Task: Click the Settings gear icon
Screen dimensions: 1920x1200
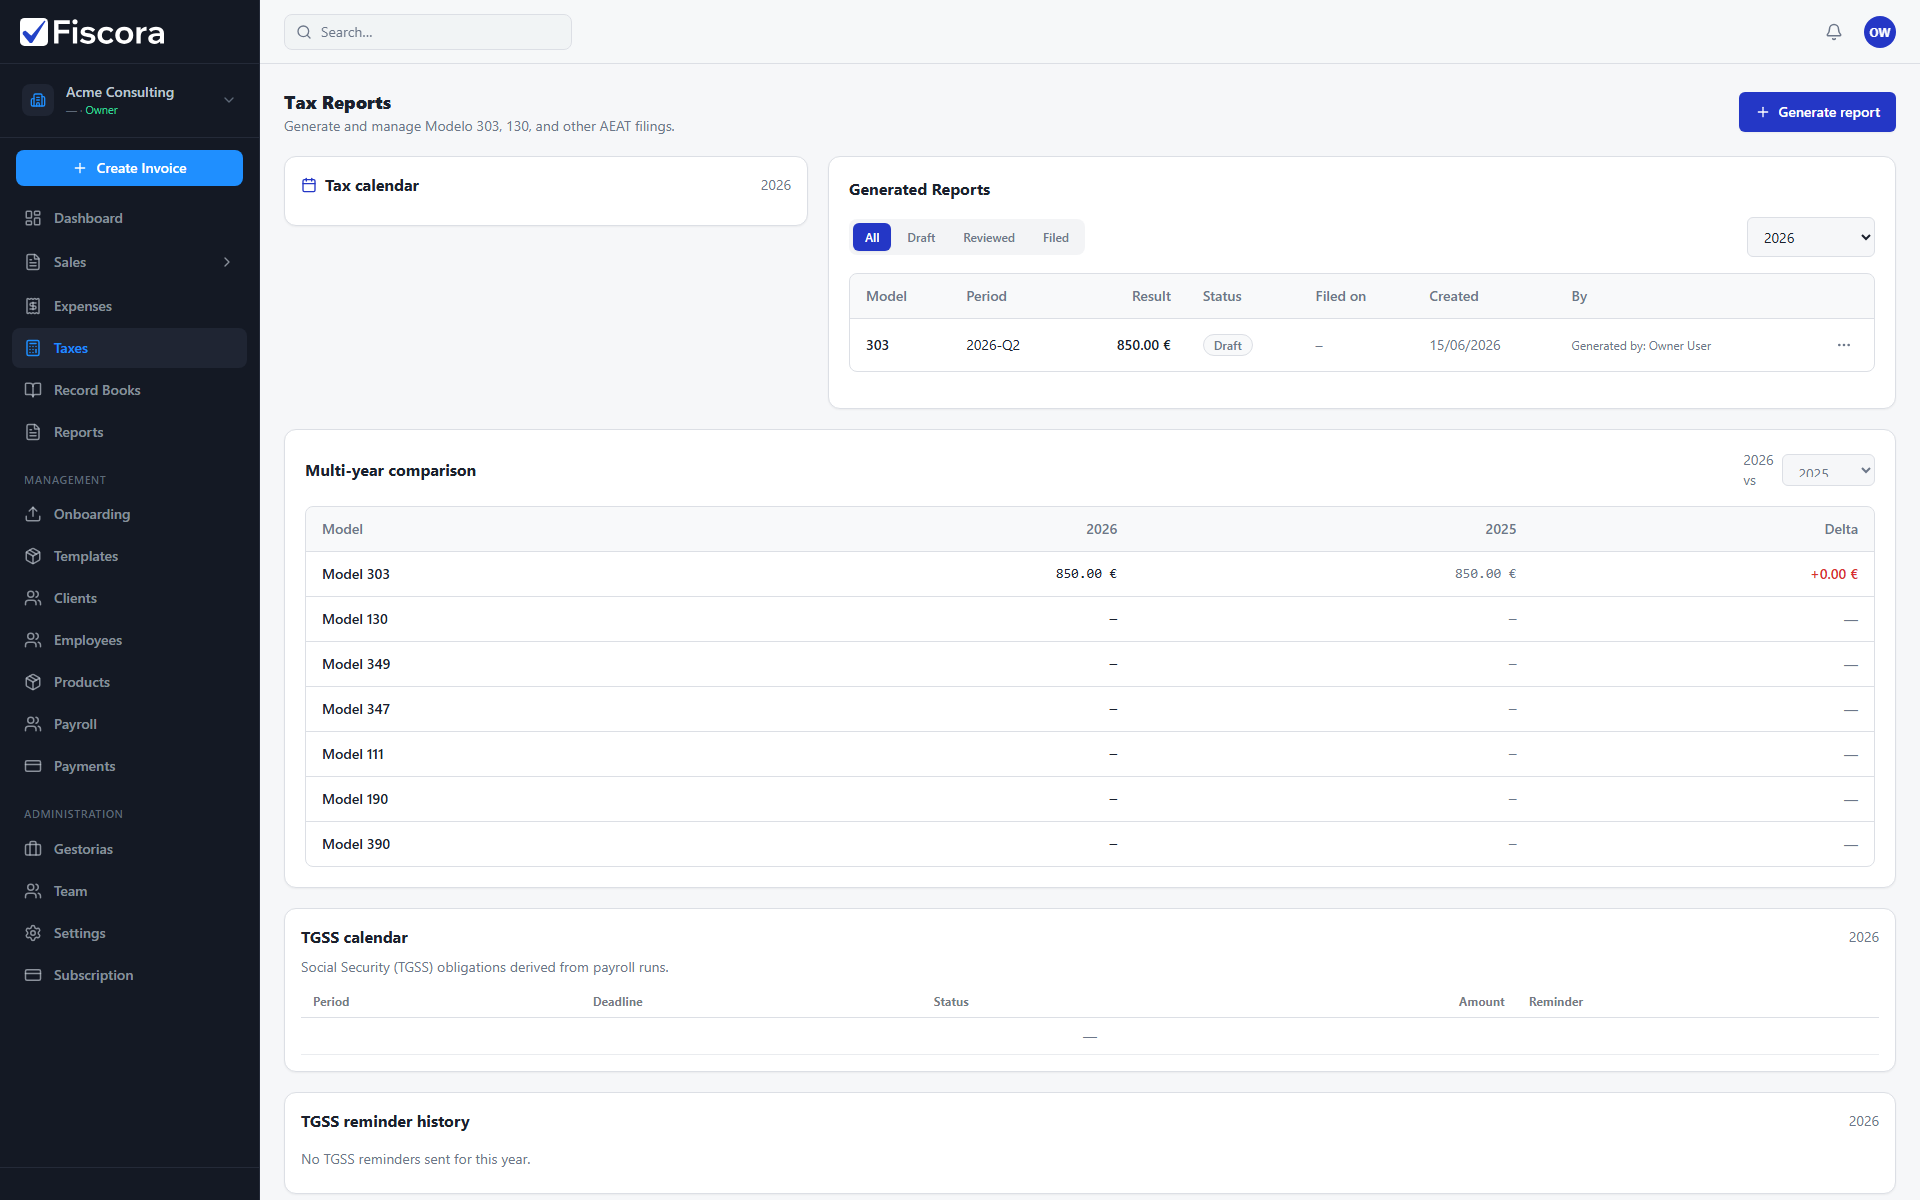Action: coord(33,933)
